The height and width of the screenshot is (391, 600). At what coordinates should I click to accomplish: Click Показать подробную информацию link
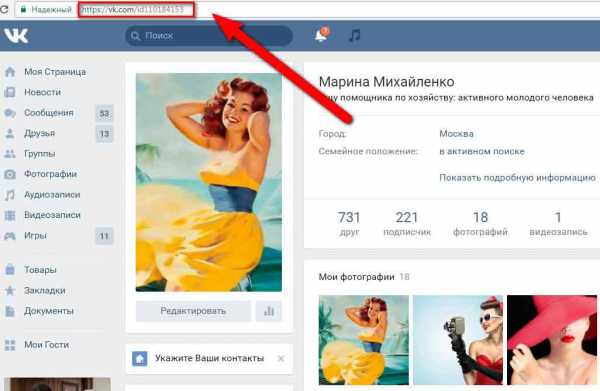517,178
